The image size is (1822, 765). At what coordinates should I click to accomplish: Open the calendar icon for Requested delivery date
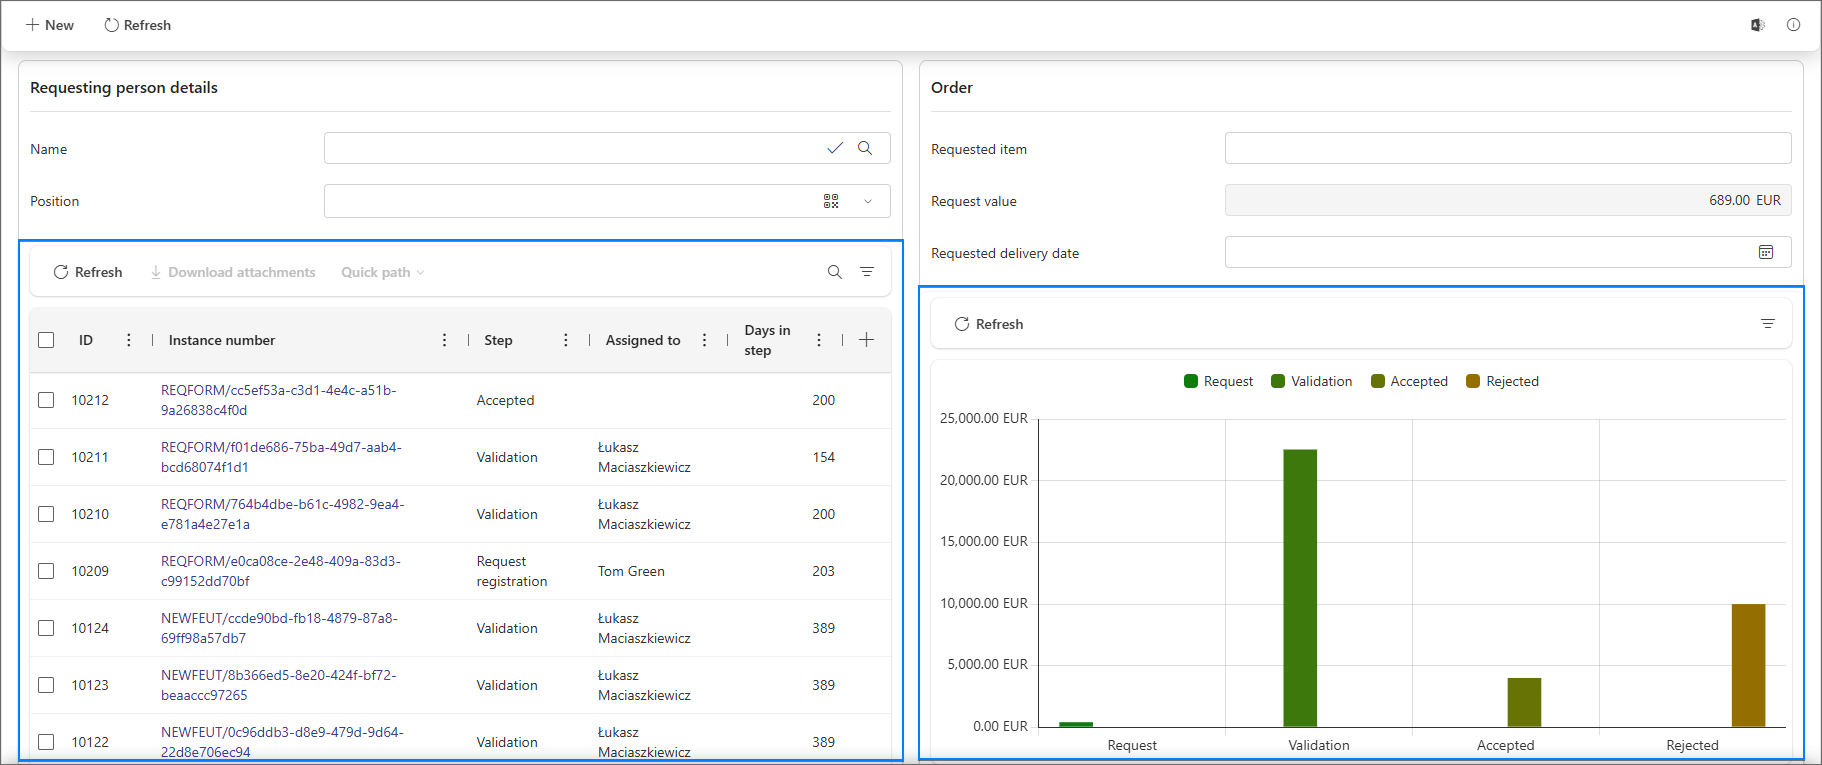pyautogui.click(x=1766, y=252)
